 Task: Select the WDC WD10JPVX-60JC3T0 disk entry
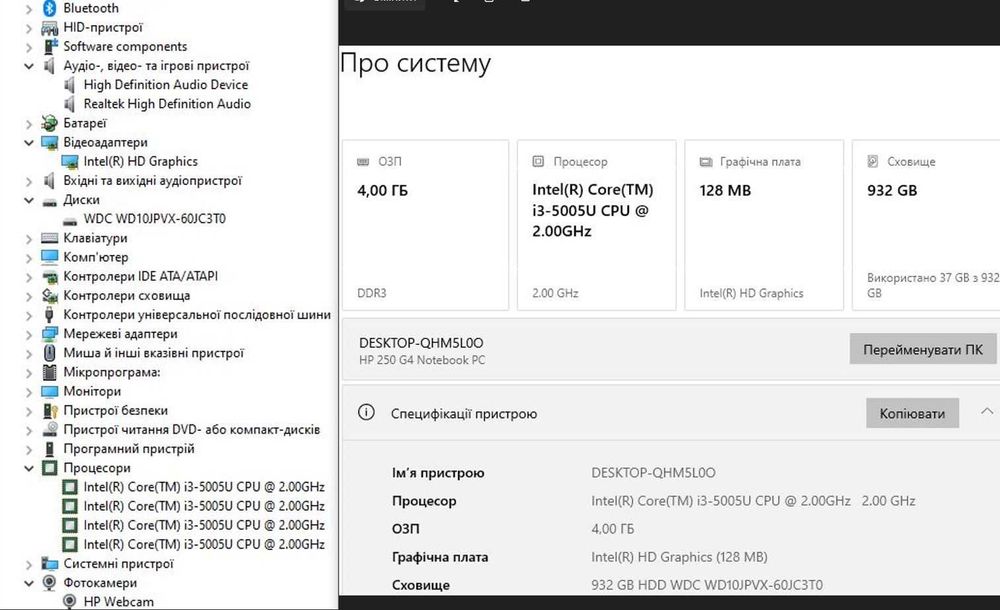(x=155, y=219)
